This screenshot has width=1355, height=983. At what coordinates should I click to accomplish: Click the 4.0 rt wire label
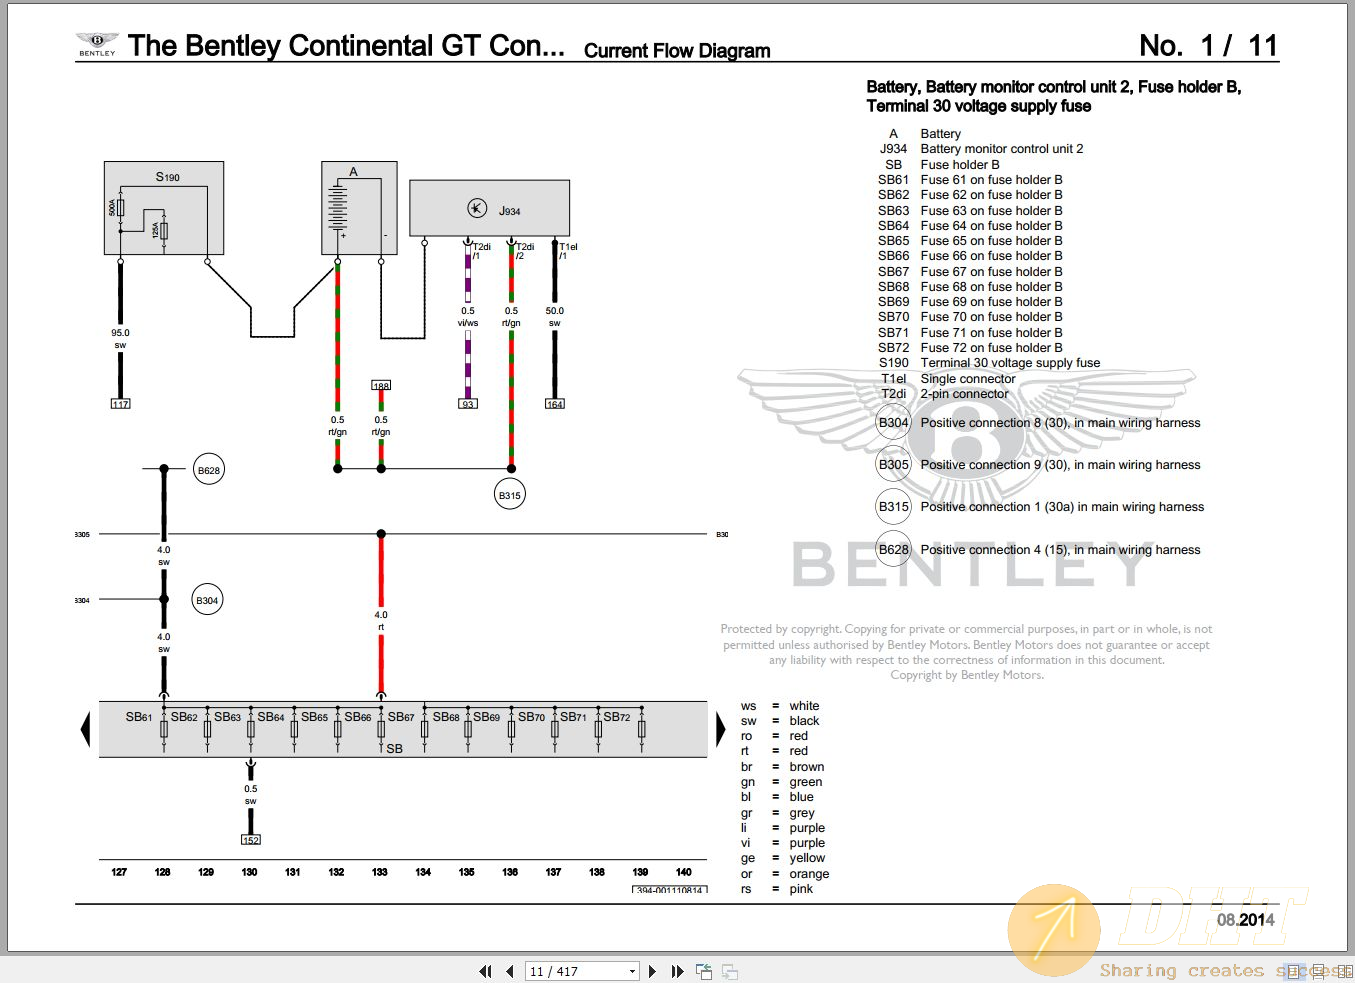coord(381,621)
